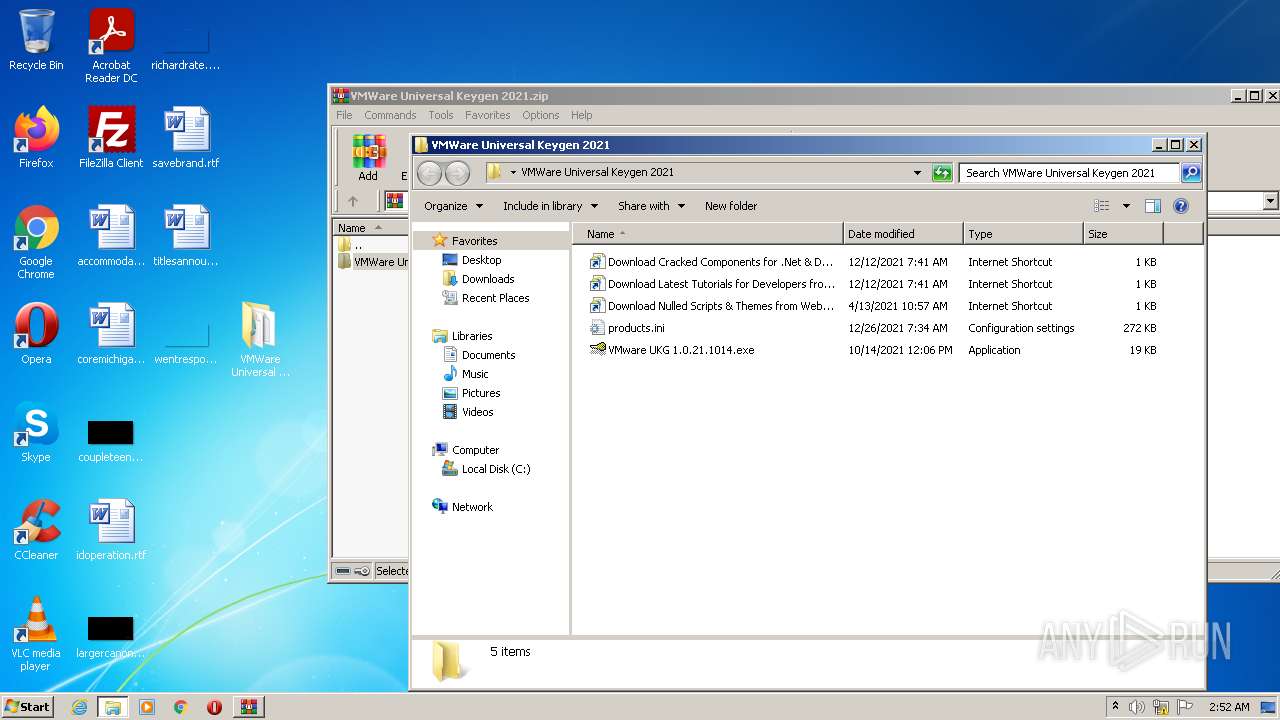Open Windows Media Player taskbar icon

(147, 707)
